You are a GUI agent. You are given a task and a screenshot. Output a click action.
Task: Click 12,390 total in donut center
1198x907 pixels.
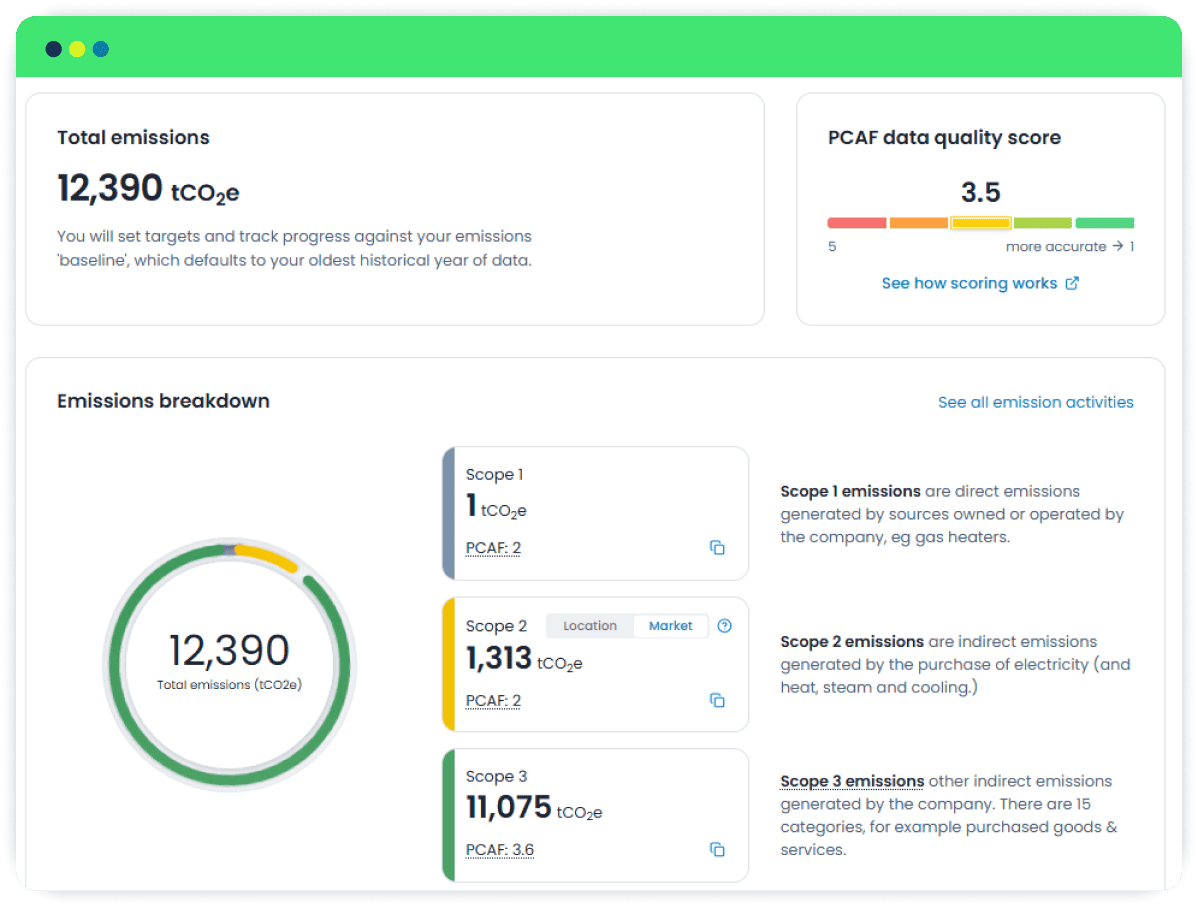point(229,650)
